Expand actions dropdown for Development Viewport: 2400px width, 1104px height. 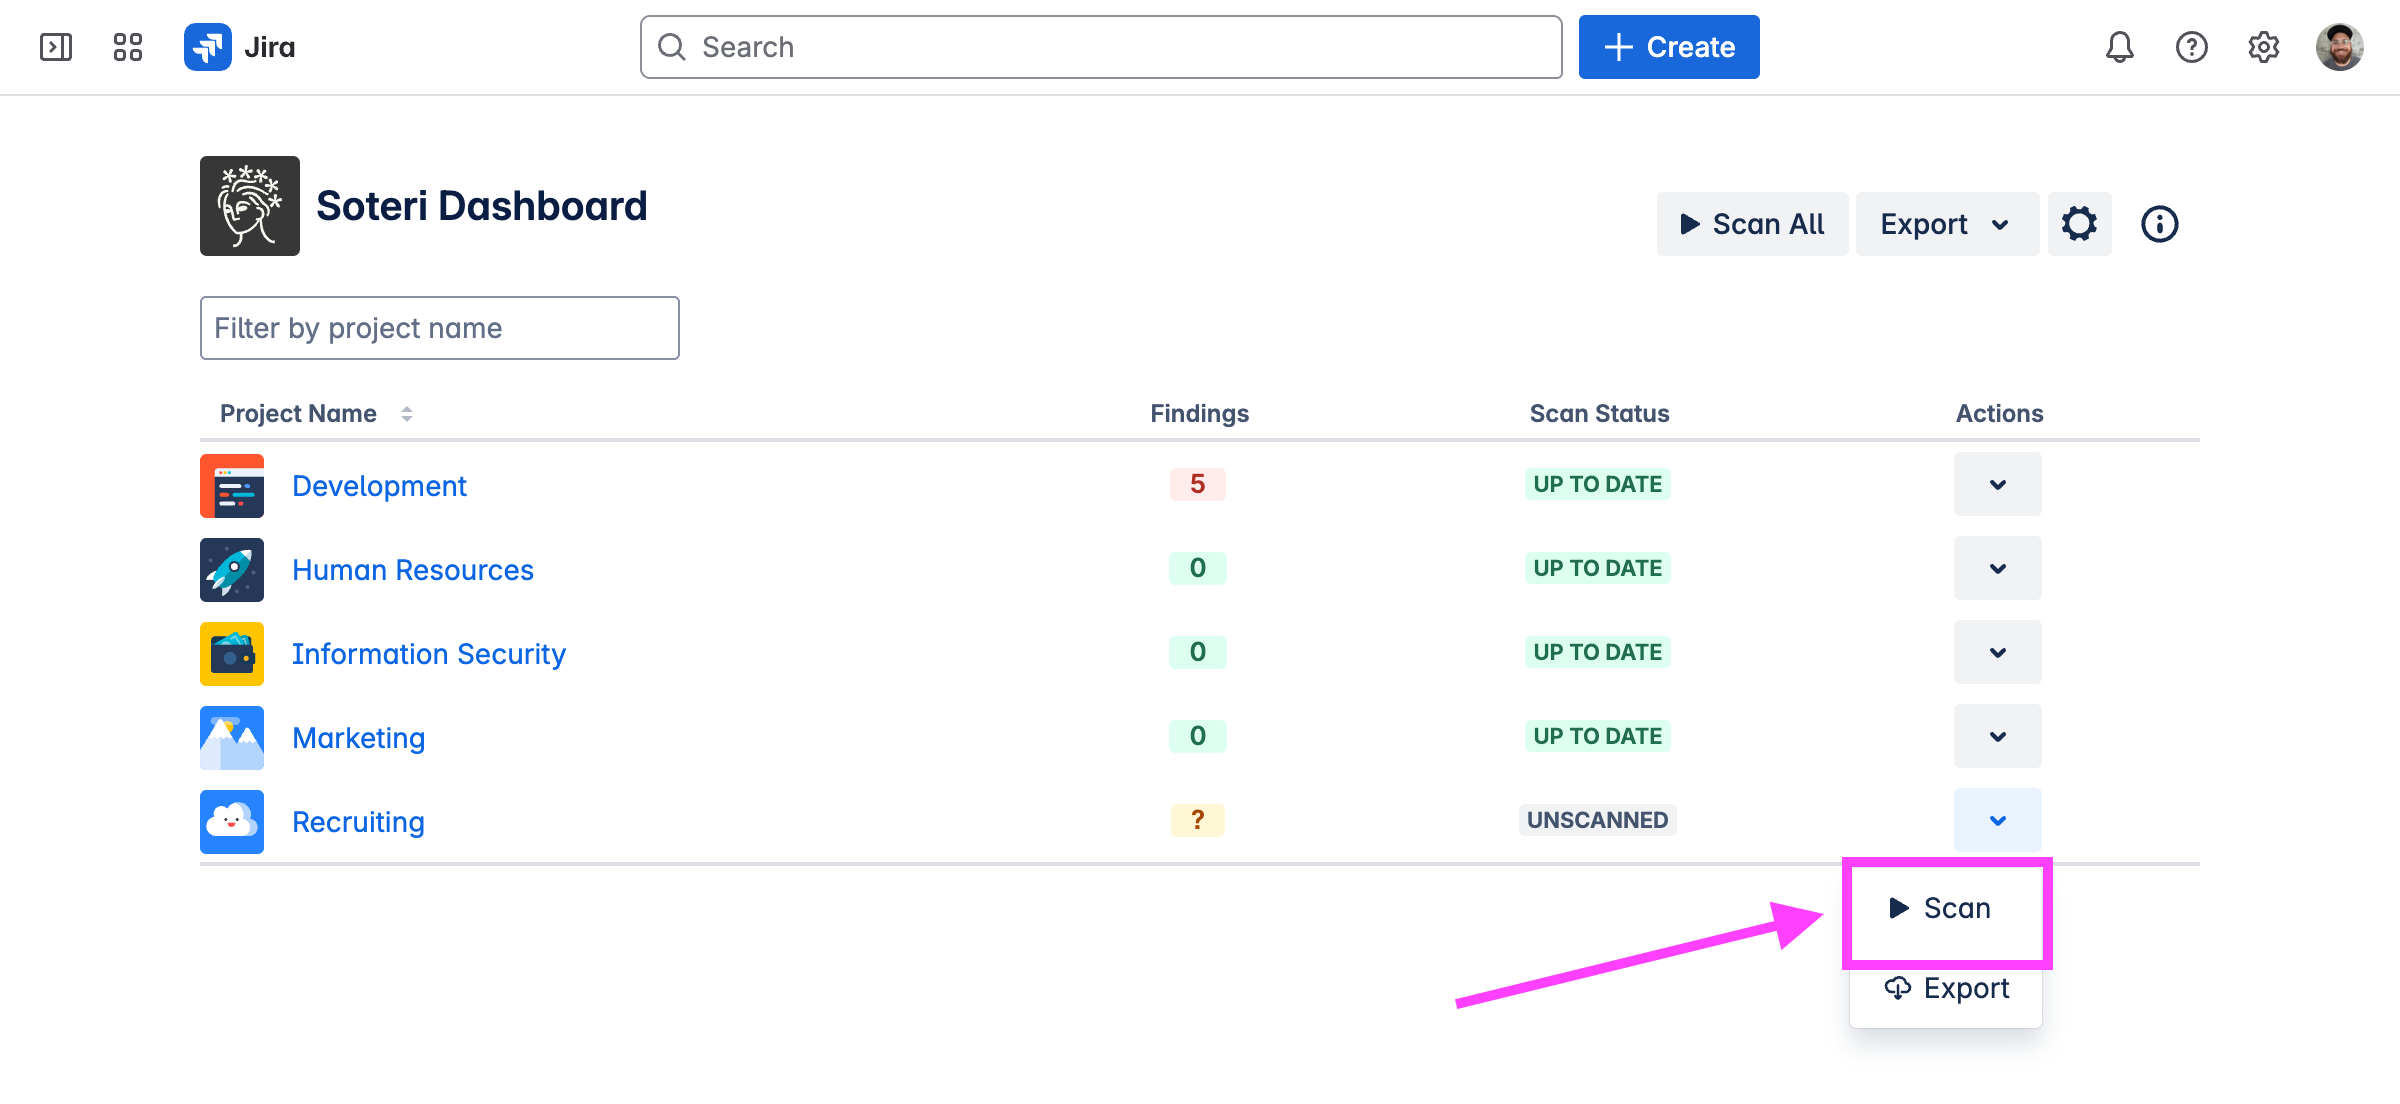click(x=1997, y=485)
